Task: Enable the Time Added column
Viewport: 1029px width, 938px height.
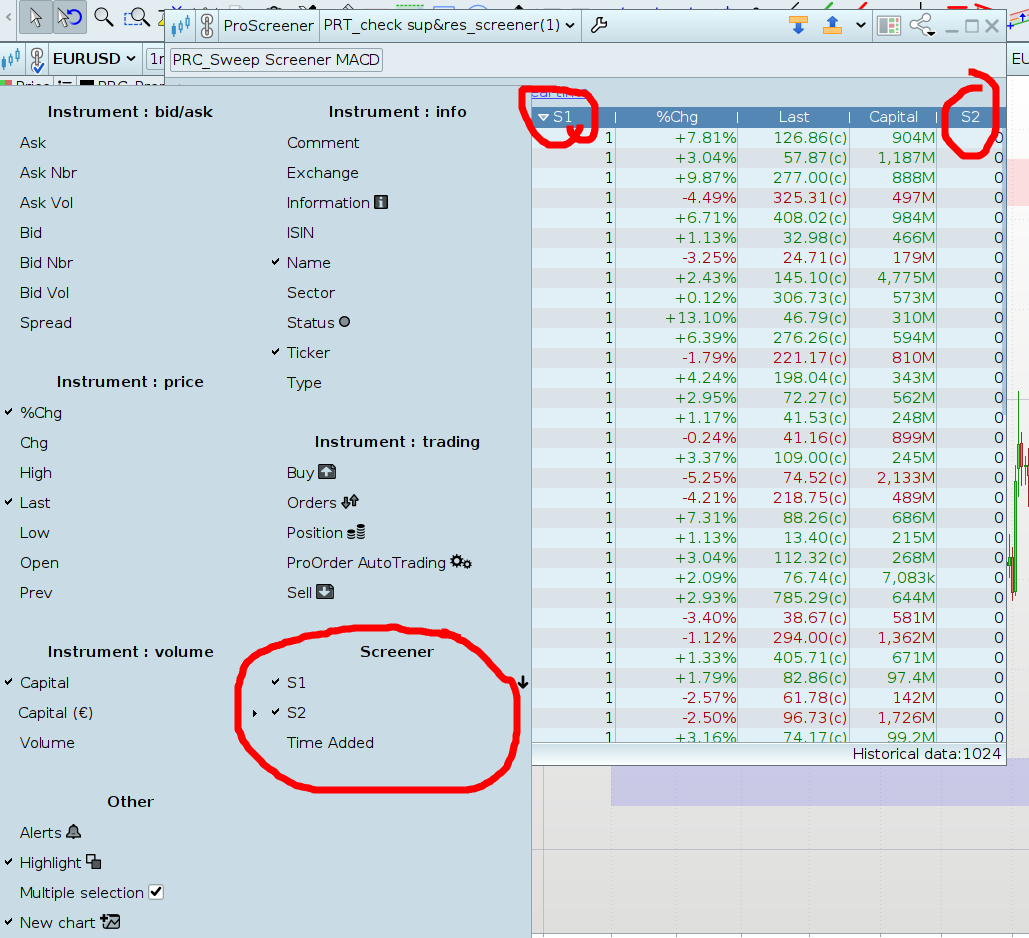Action: coord(330,742)
